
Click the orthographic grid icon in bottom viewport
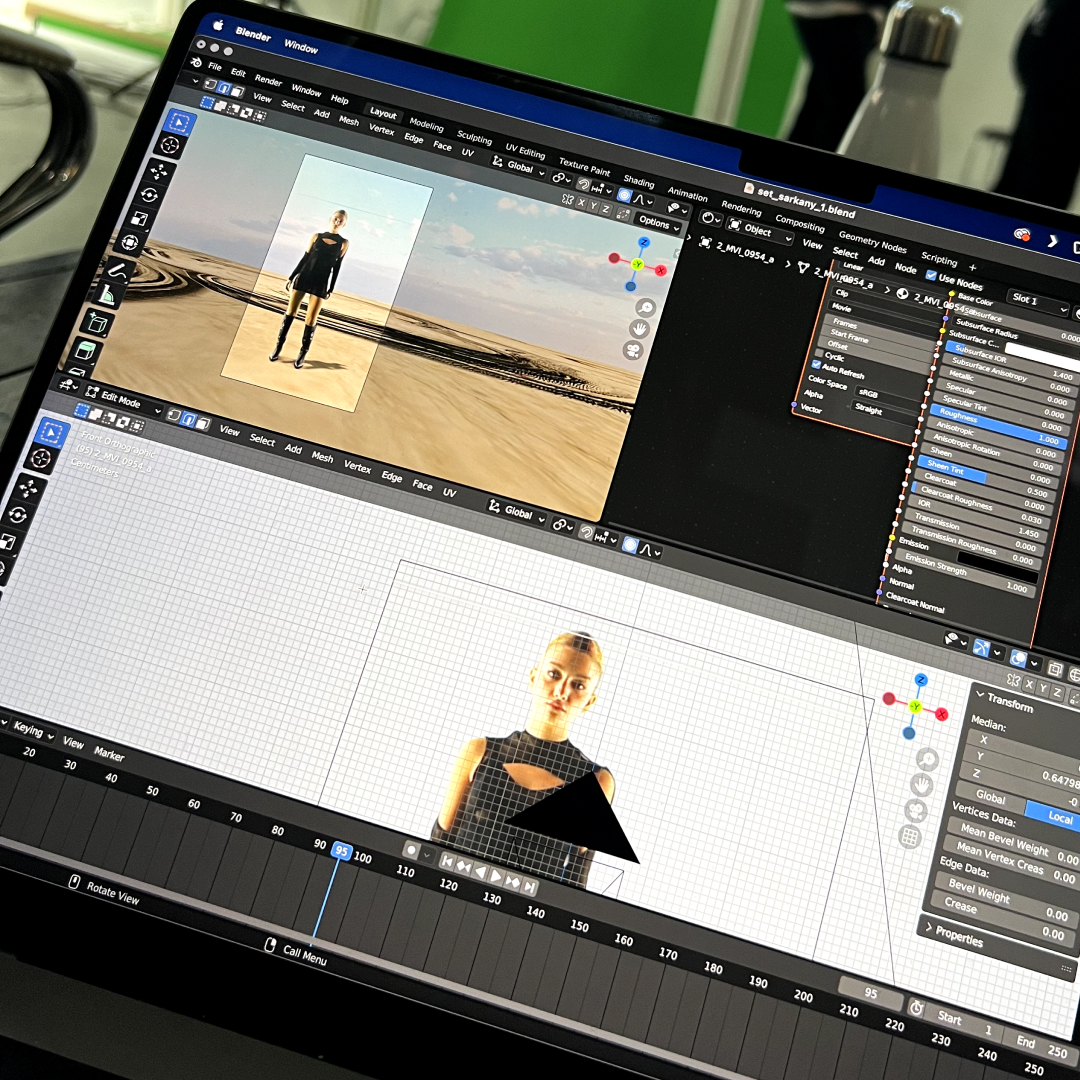click(910, 837)
